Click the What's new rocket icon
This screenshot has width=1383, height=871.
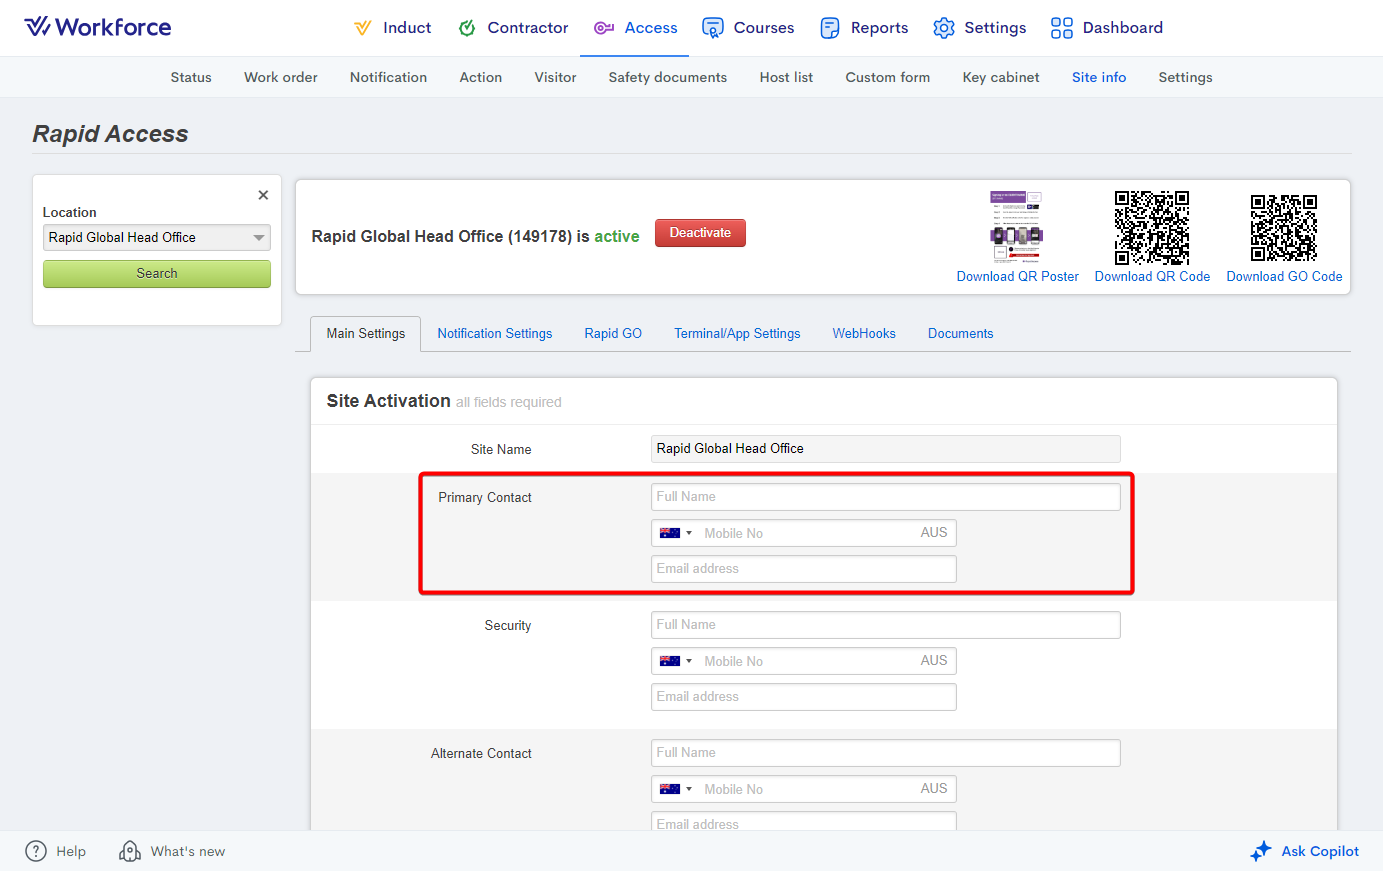pos(130,851)
